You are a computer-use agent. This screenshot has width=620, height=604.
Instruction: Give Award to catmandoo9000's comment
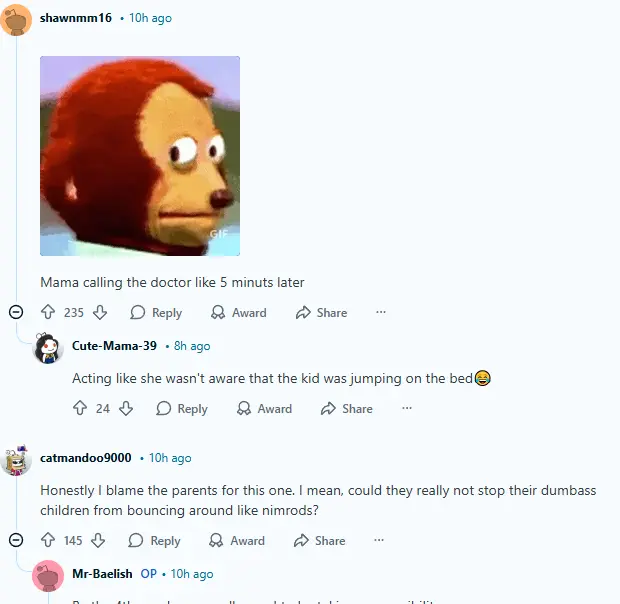coord(237,540)
